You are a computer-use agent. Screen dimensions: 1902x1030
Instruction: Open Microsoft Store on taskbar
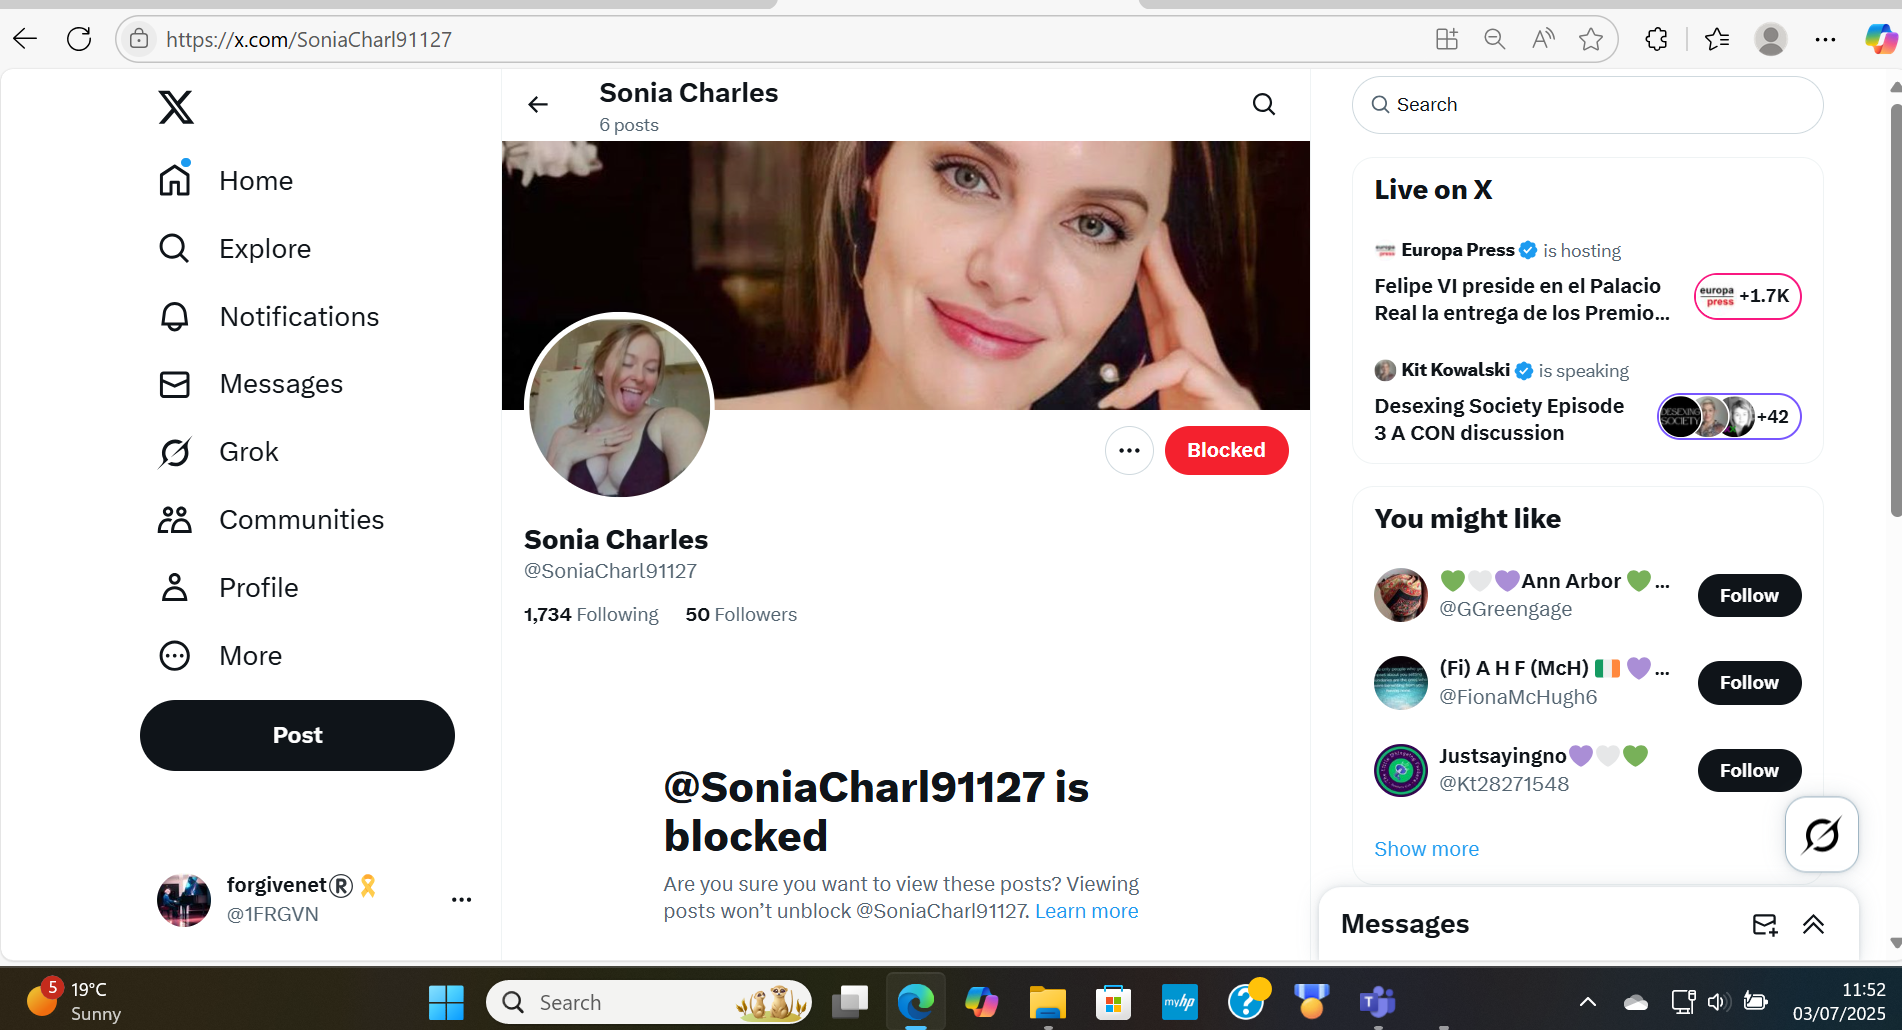(x=1113, y=1002)
